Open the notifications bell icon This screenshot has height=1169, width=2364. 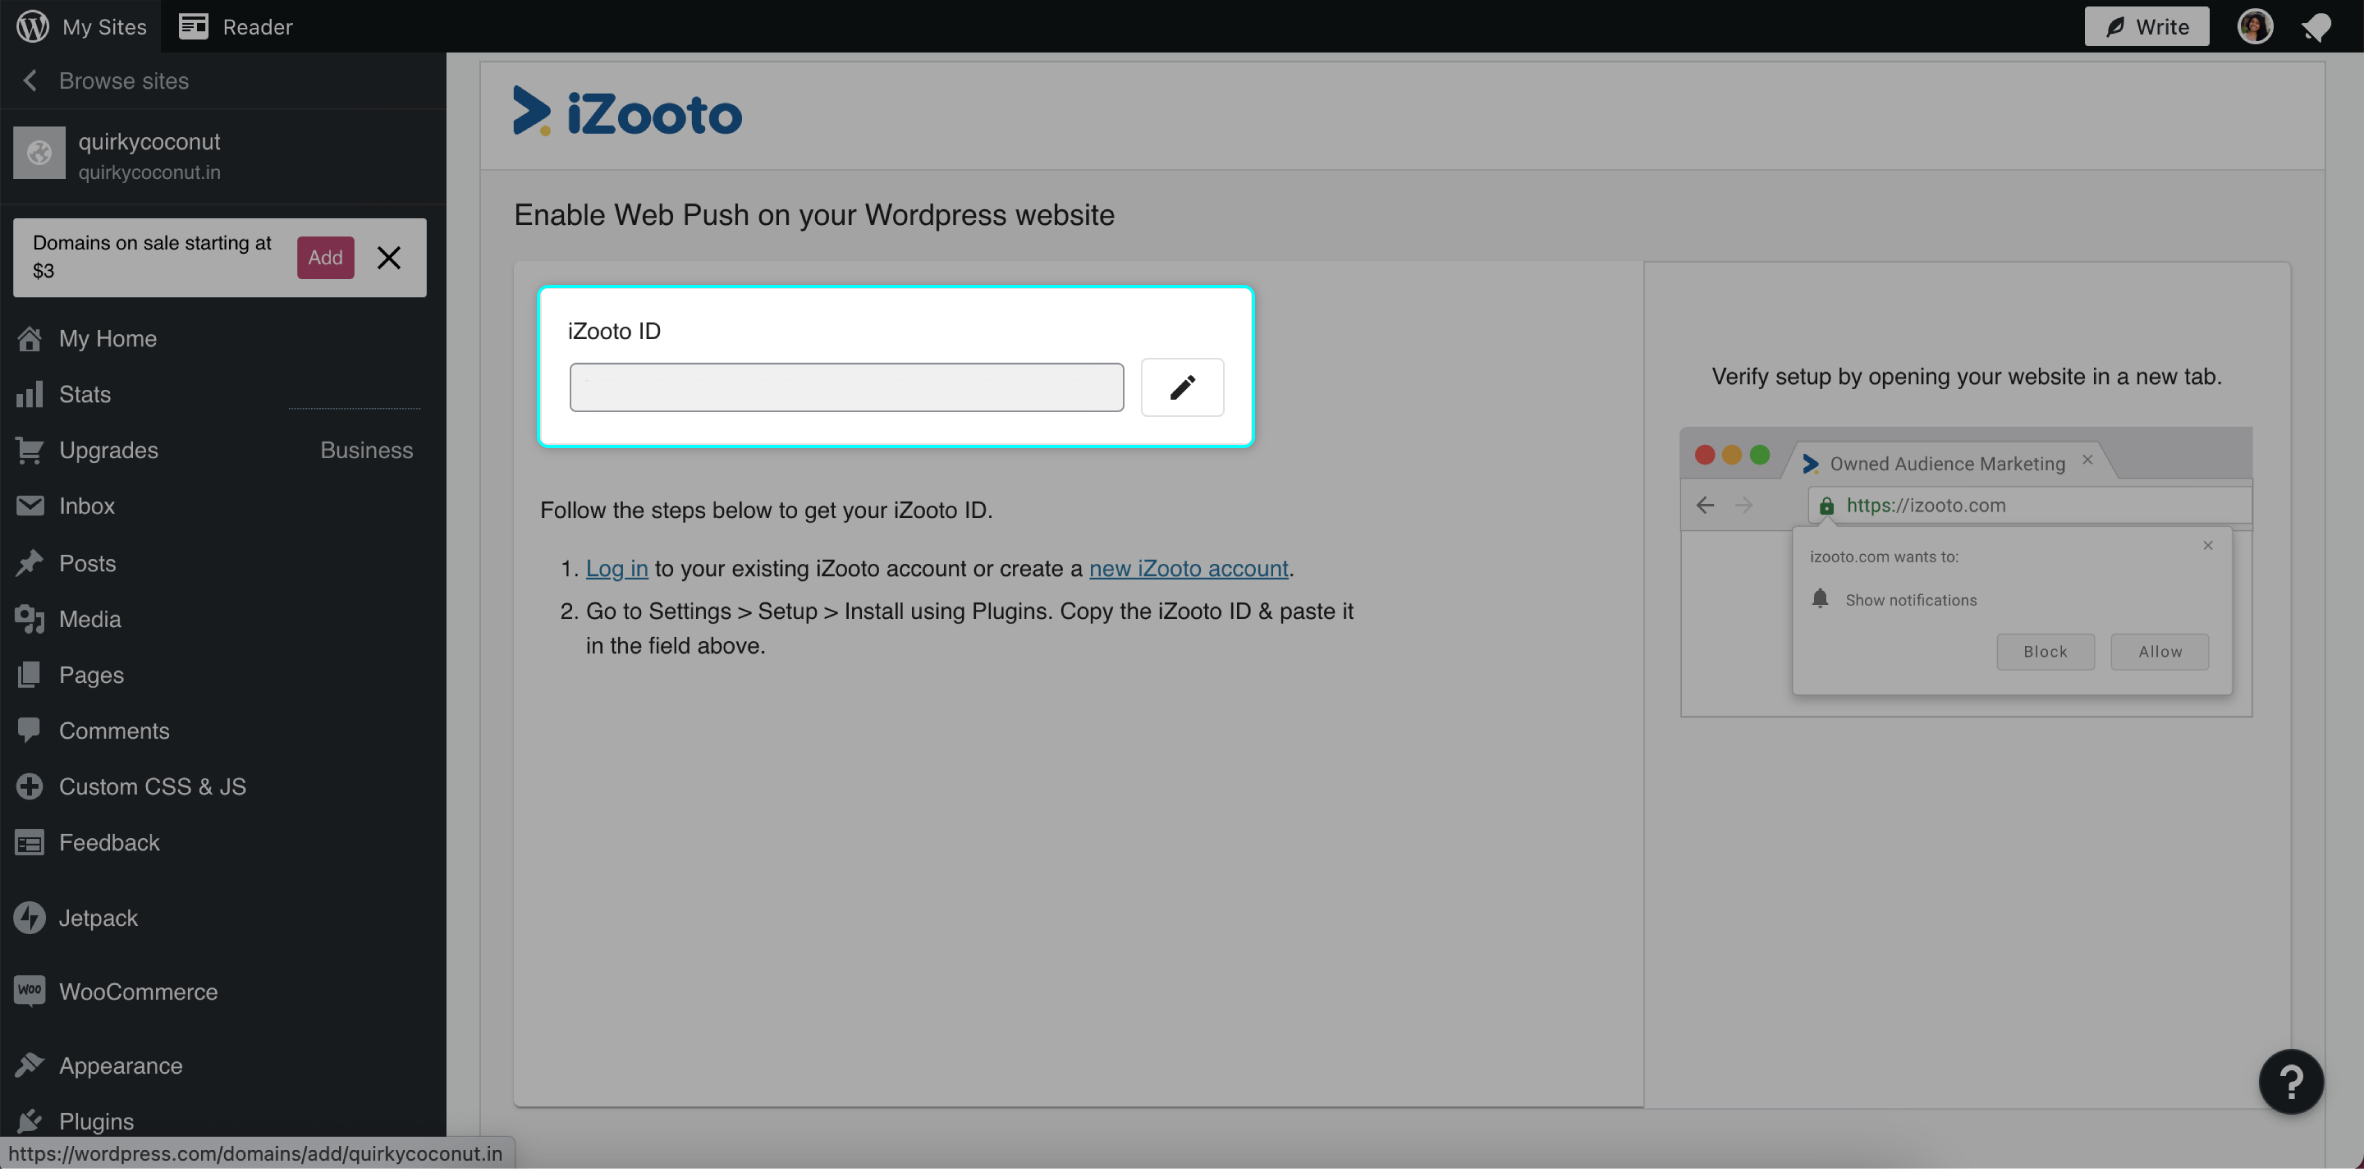point(2316,27)
